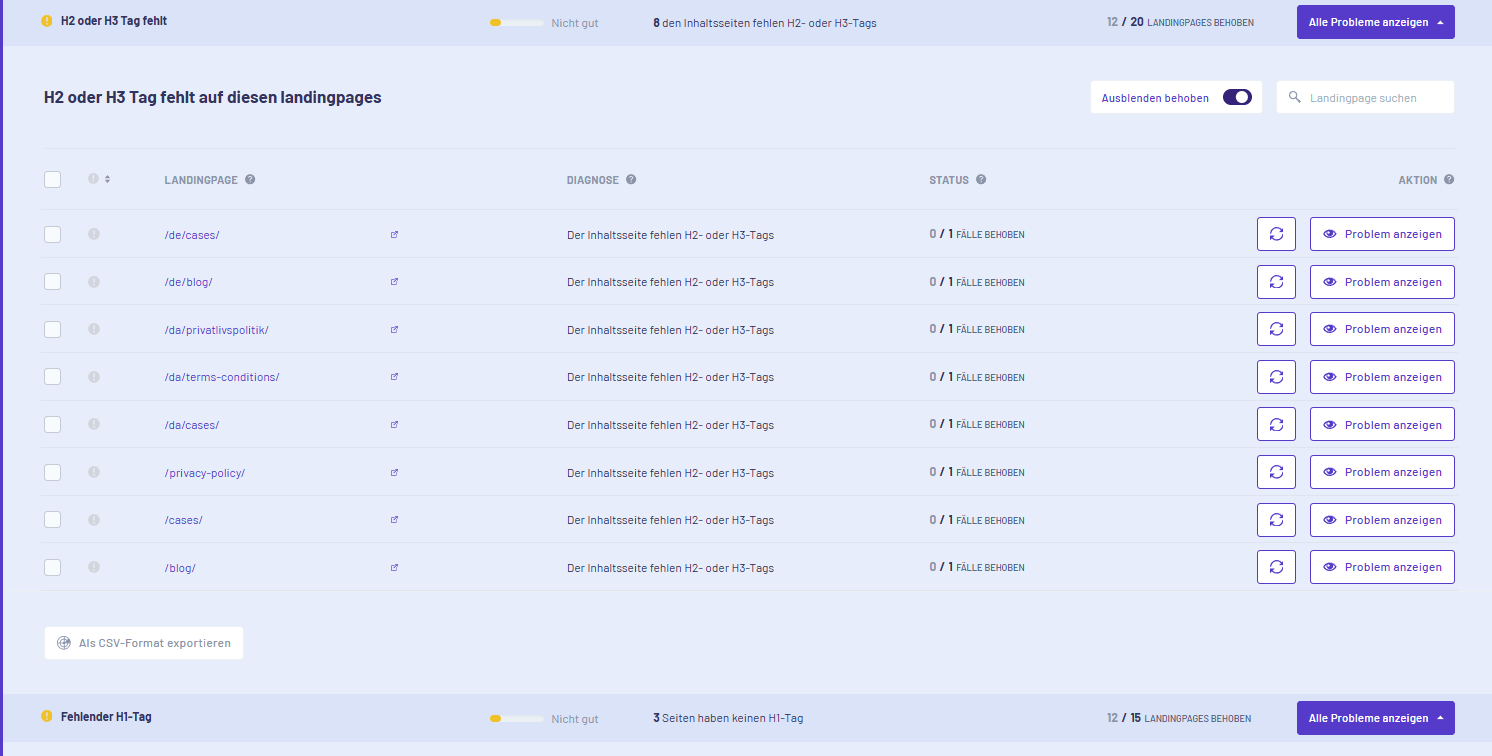
Task: Select checkbox for /de/cases/ row
Action: (53, 234)
